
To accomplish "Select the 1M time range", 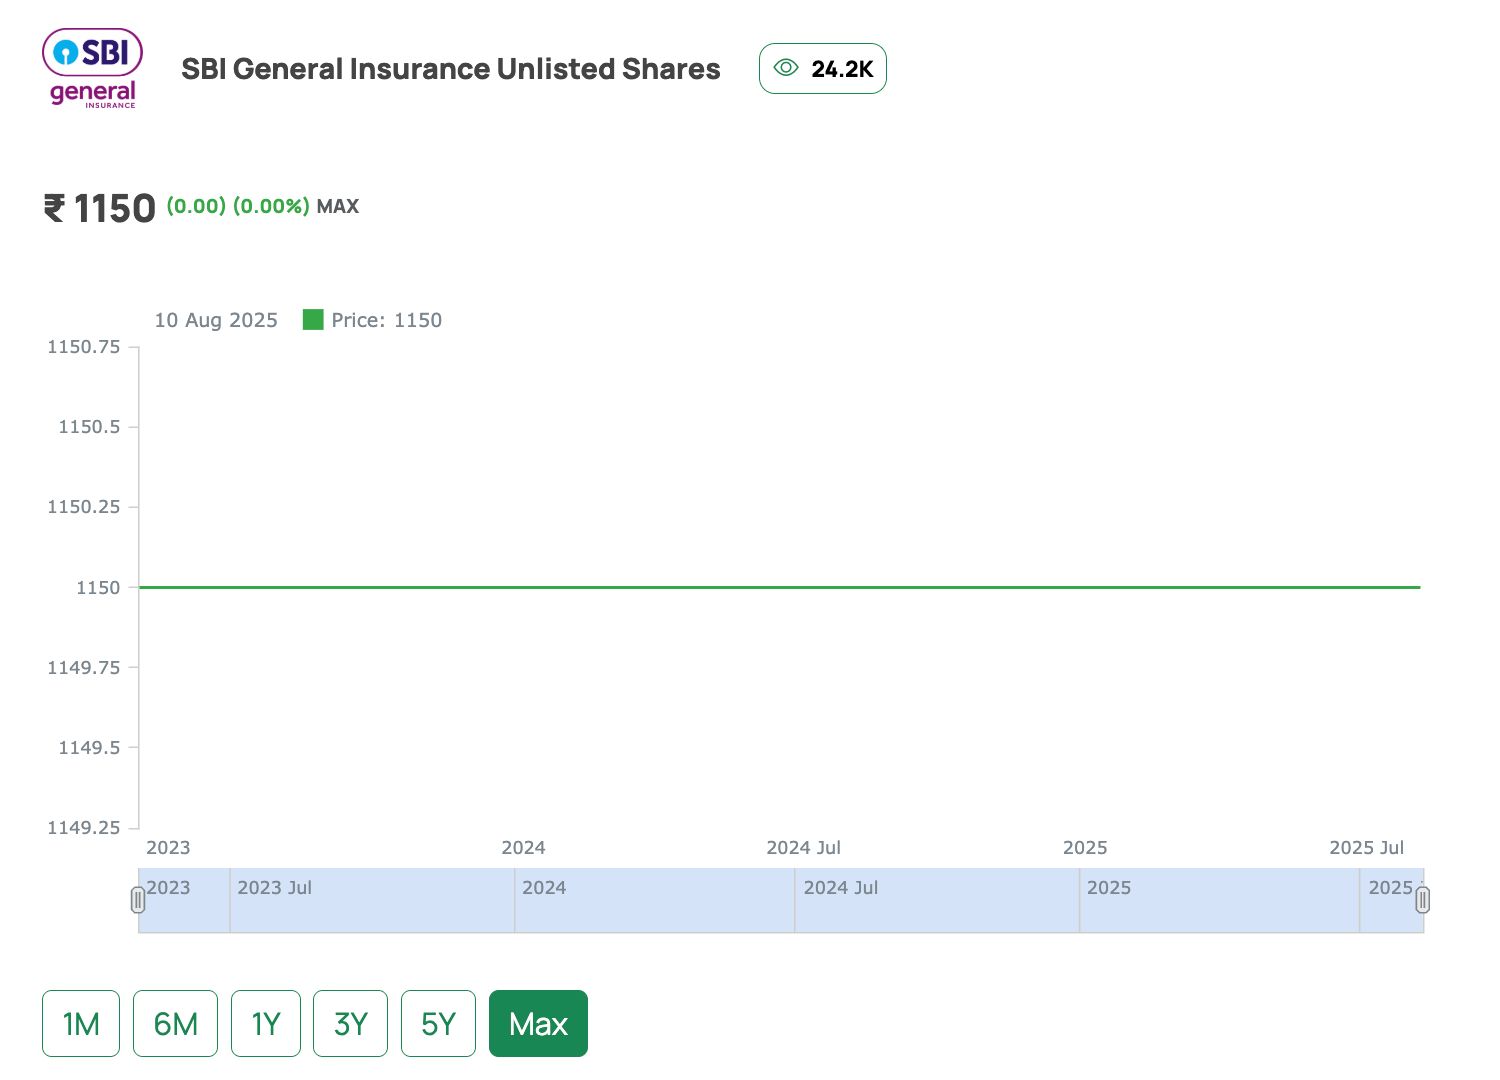I will [81, 1023].
